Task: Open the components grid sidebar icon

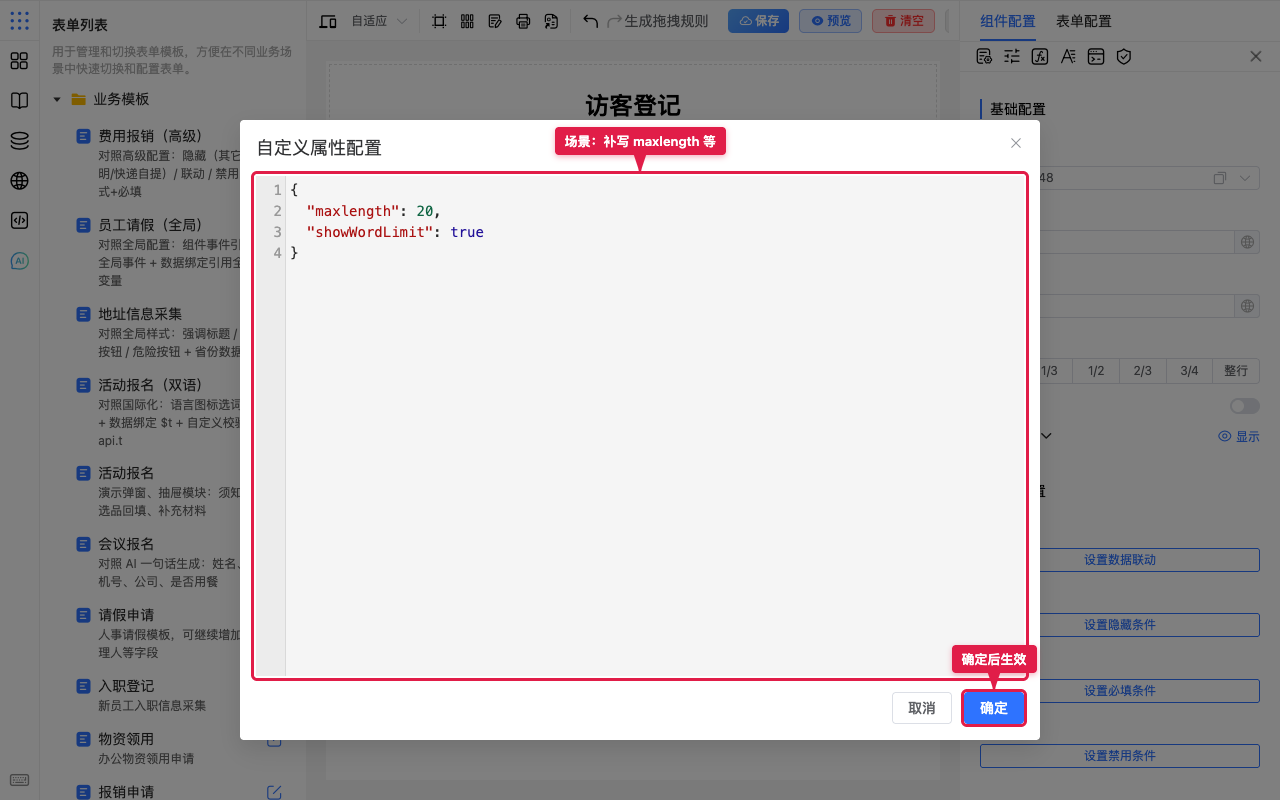Action: 19,61
